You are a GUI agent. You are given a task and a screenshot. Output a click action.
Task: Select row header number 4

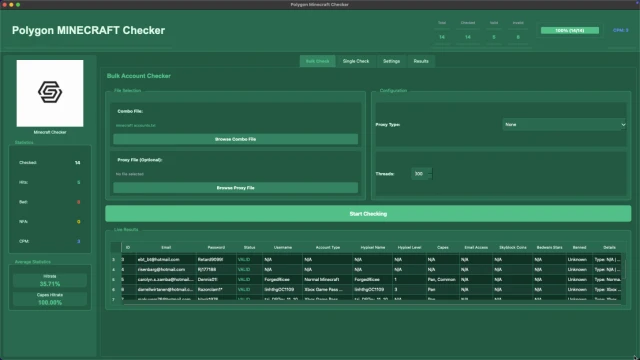coord(114,269)
